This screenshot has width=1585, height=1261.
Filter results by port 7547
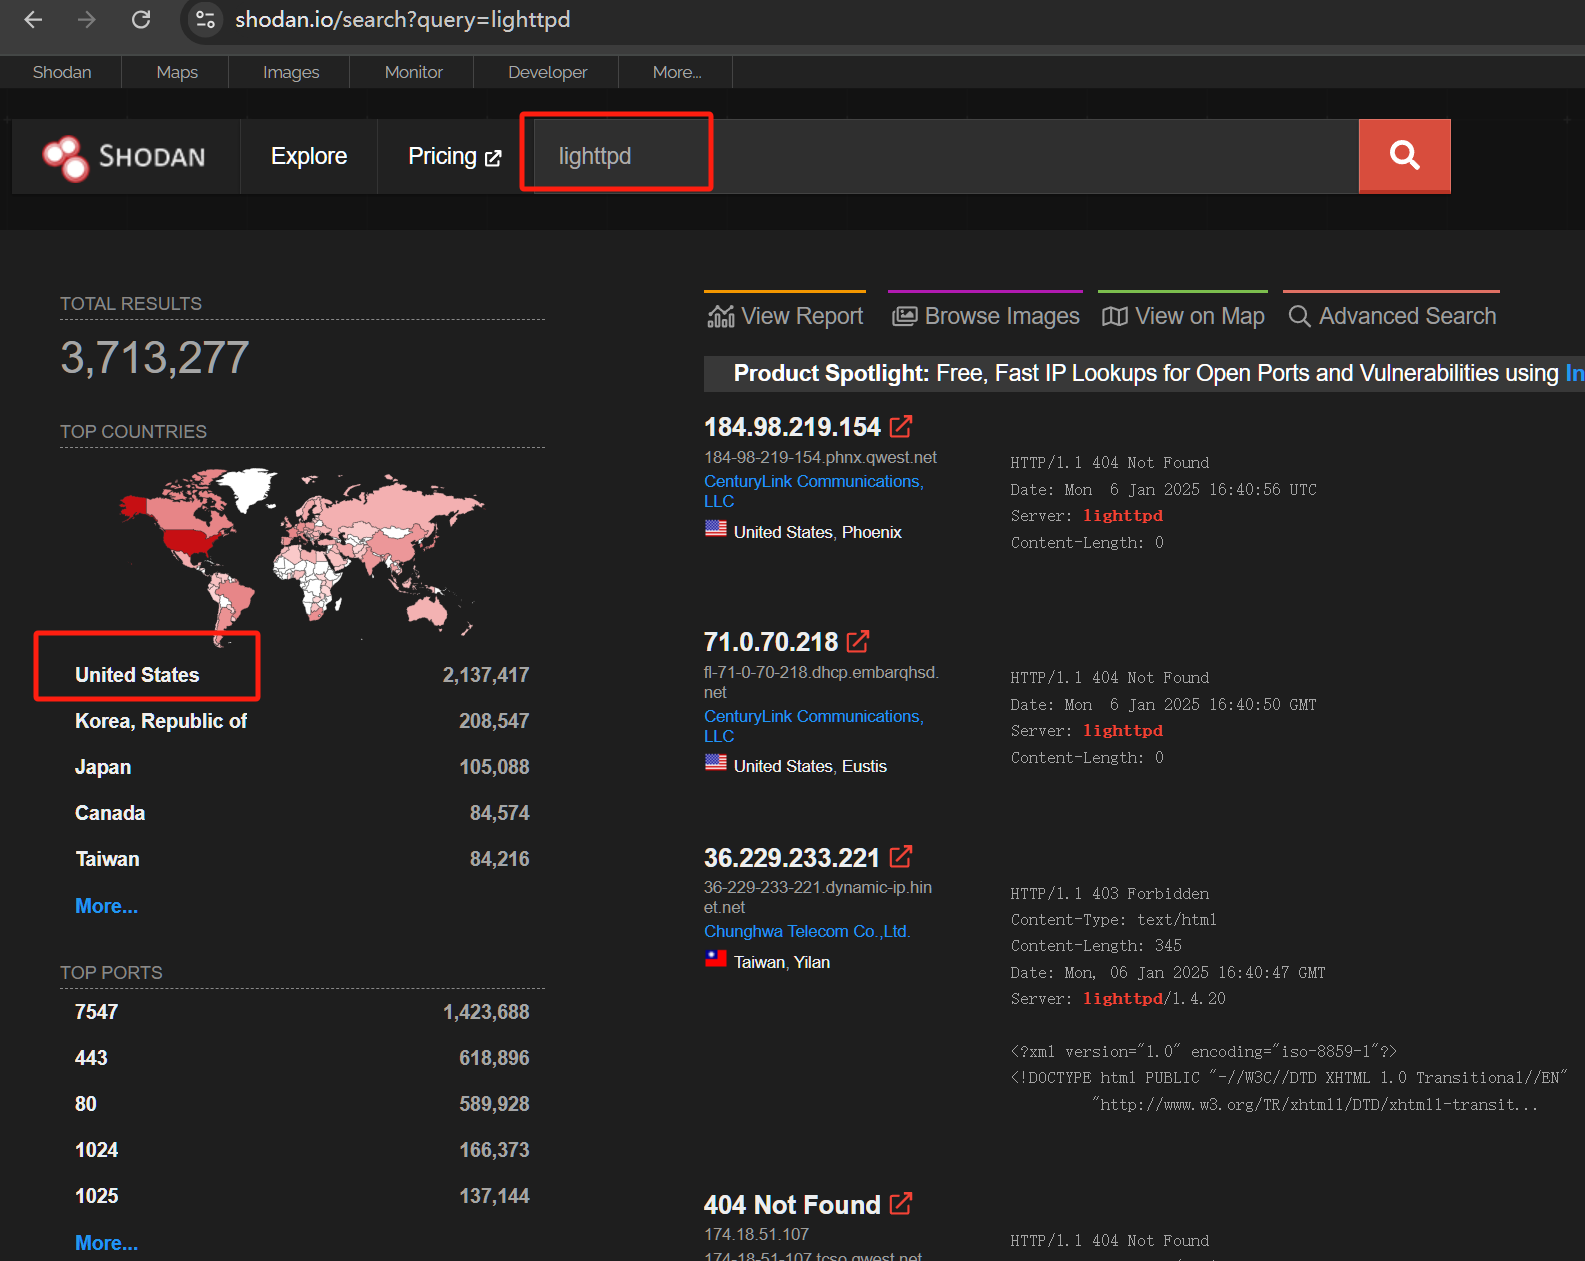(x=96, y=1012)
